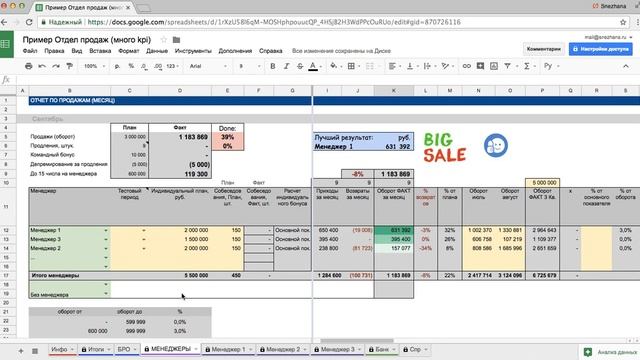Open the Arial font dropdown
The width and height of the screenshot is (640, 360).
[208, 66]
